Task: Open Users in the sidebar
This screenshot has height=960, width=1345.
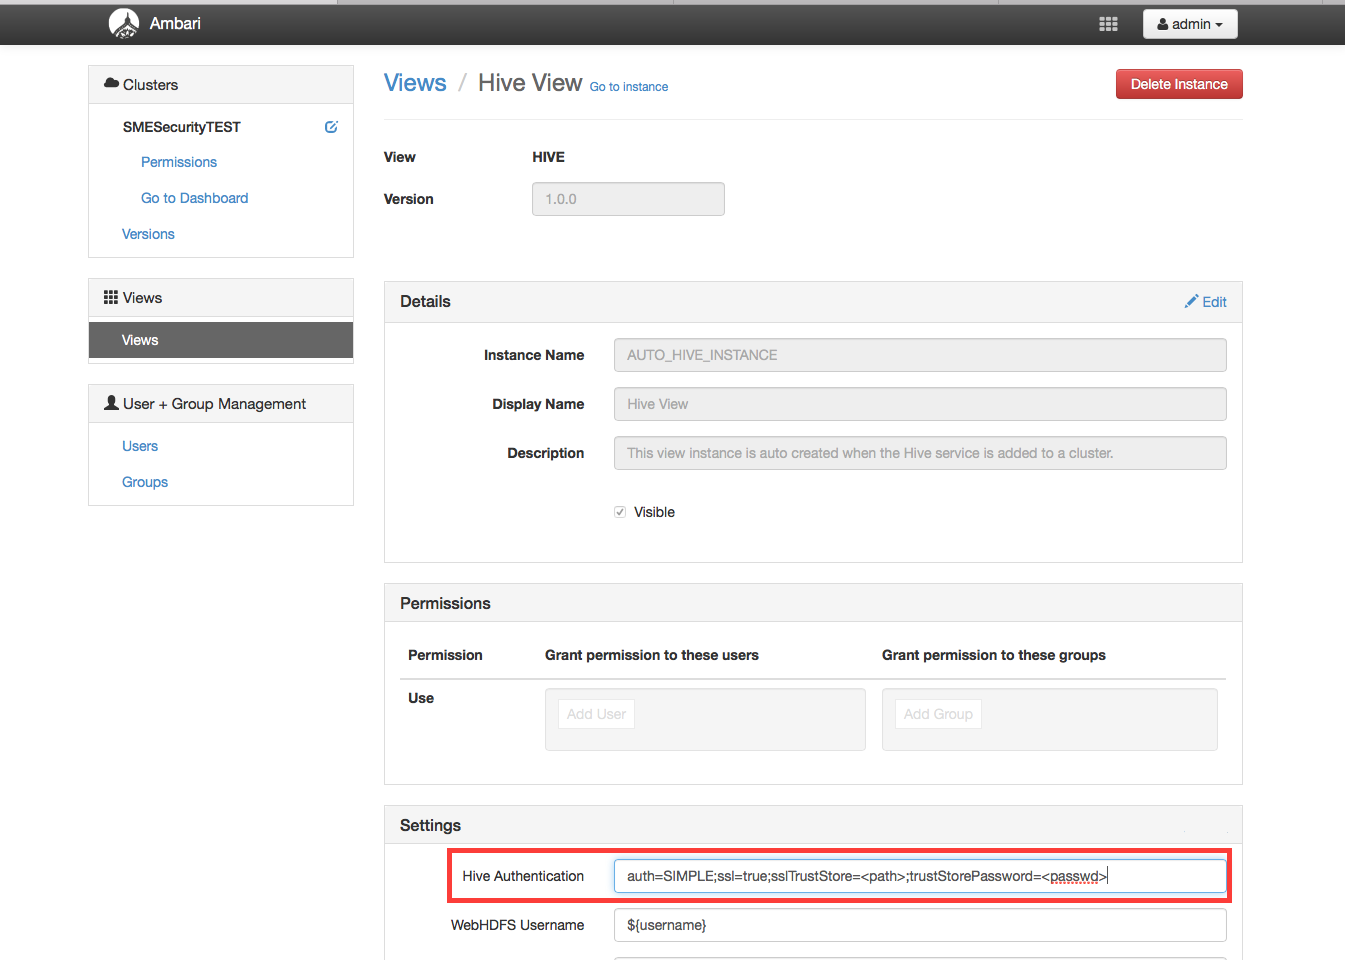Action: 140,446
